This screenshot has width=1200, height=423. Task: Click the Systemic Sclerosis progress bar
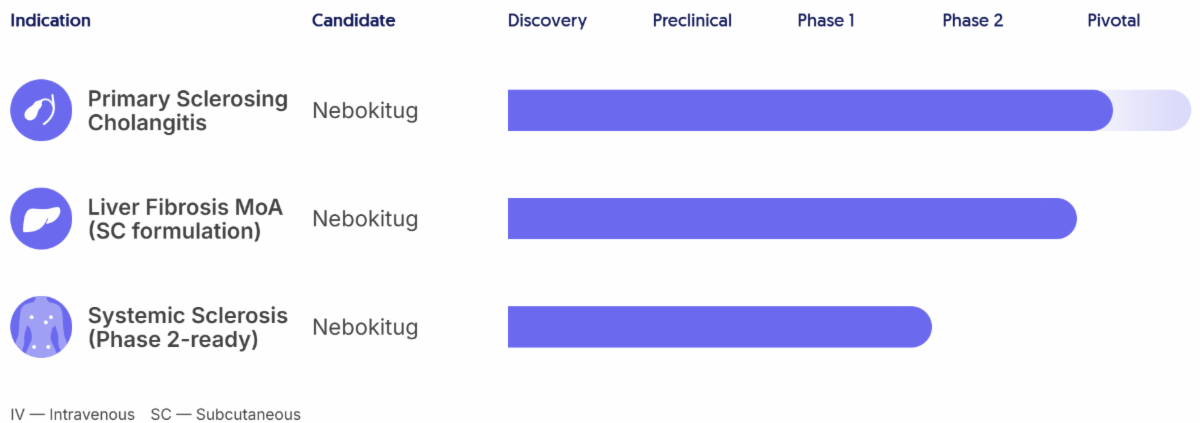pyautogui.click(x=719, y=327)
